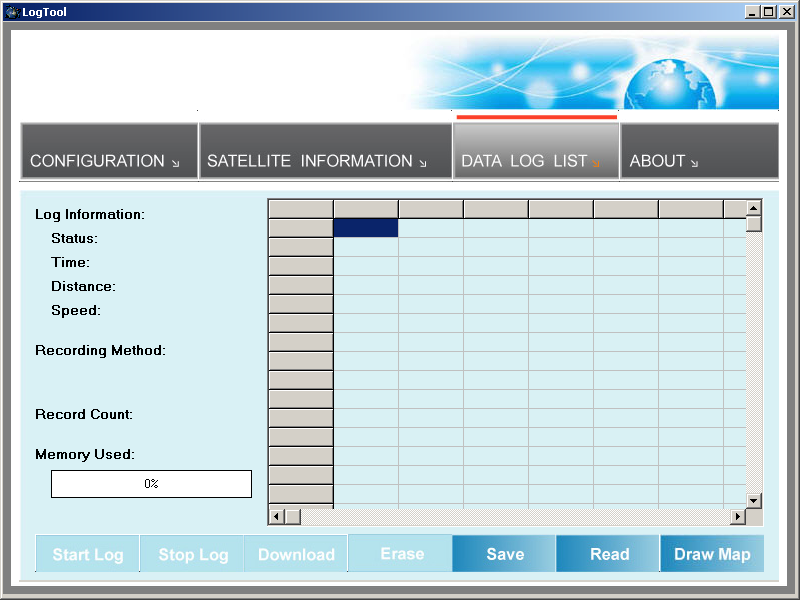The width and height of the screenshot is (800, 600).
Task: Click the Memory Used progress bar
Action: coord(151,484)
